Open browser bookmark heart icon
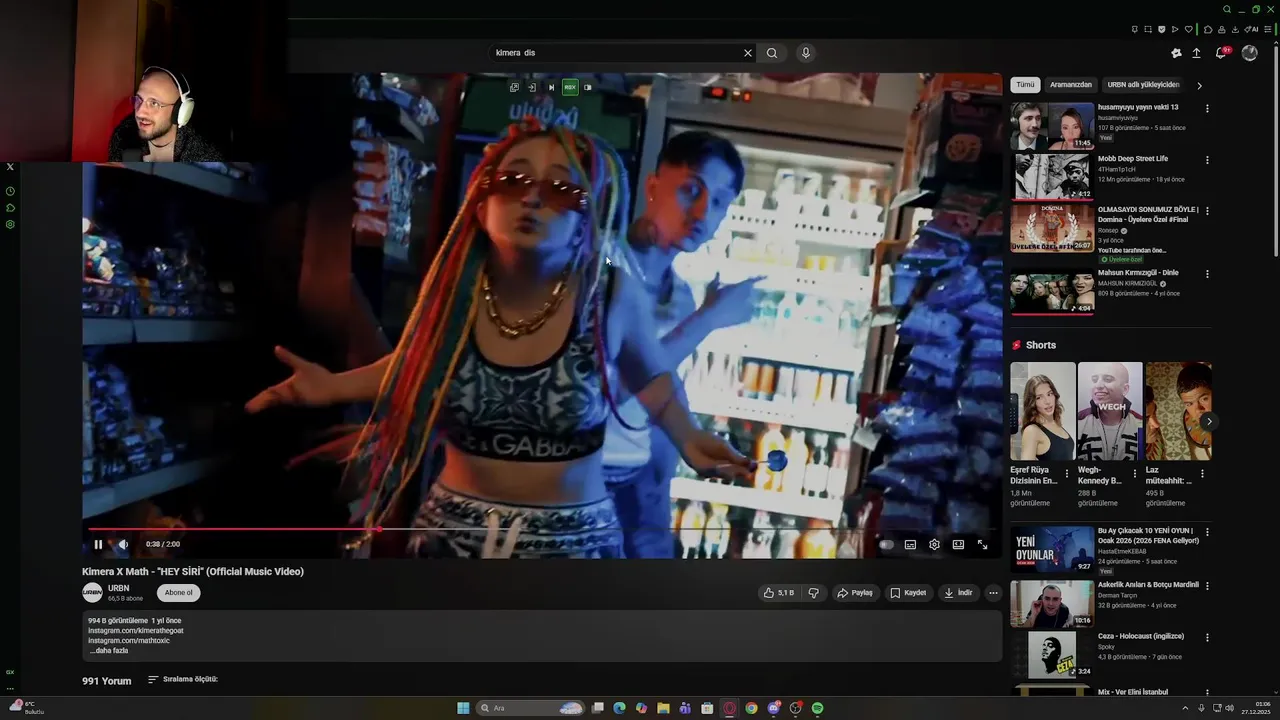 (x=1189, y=29)
